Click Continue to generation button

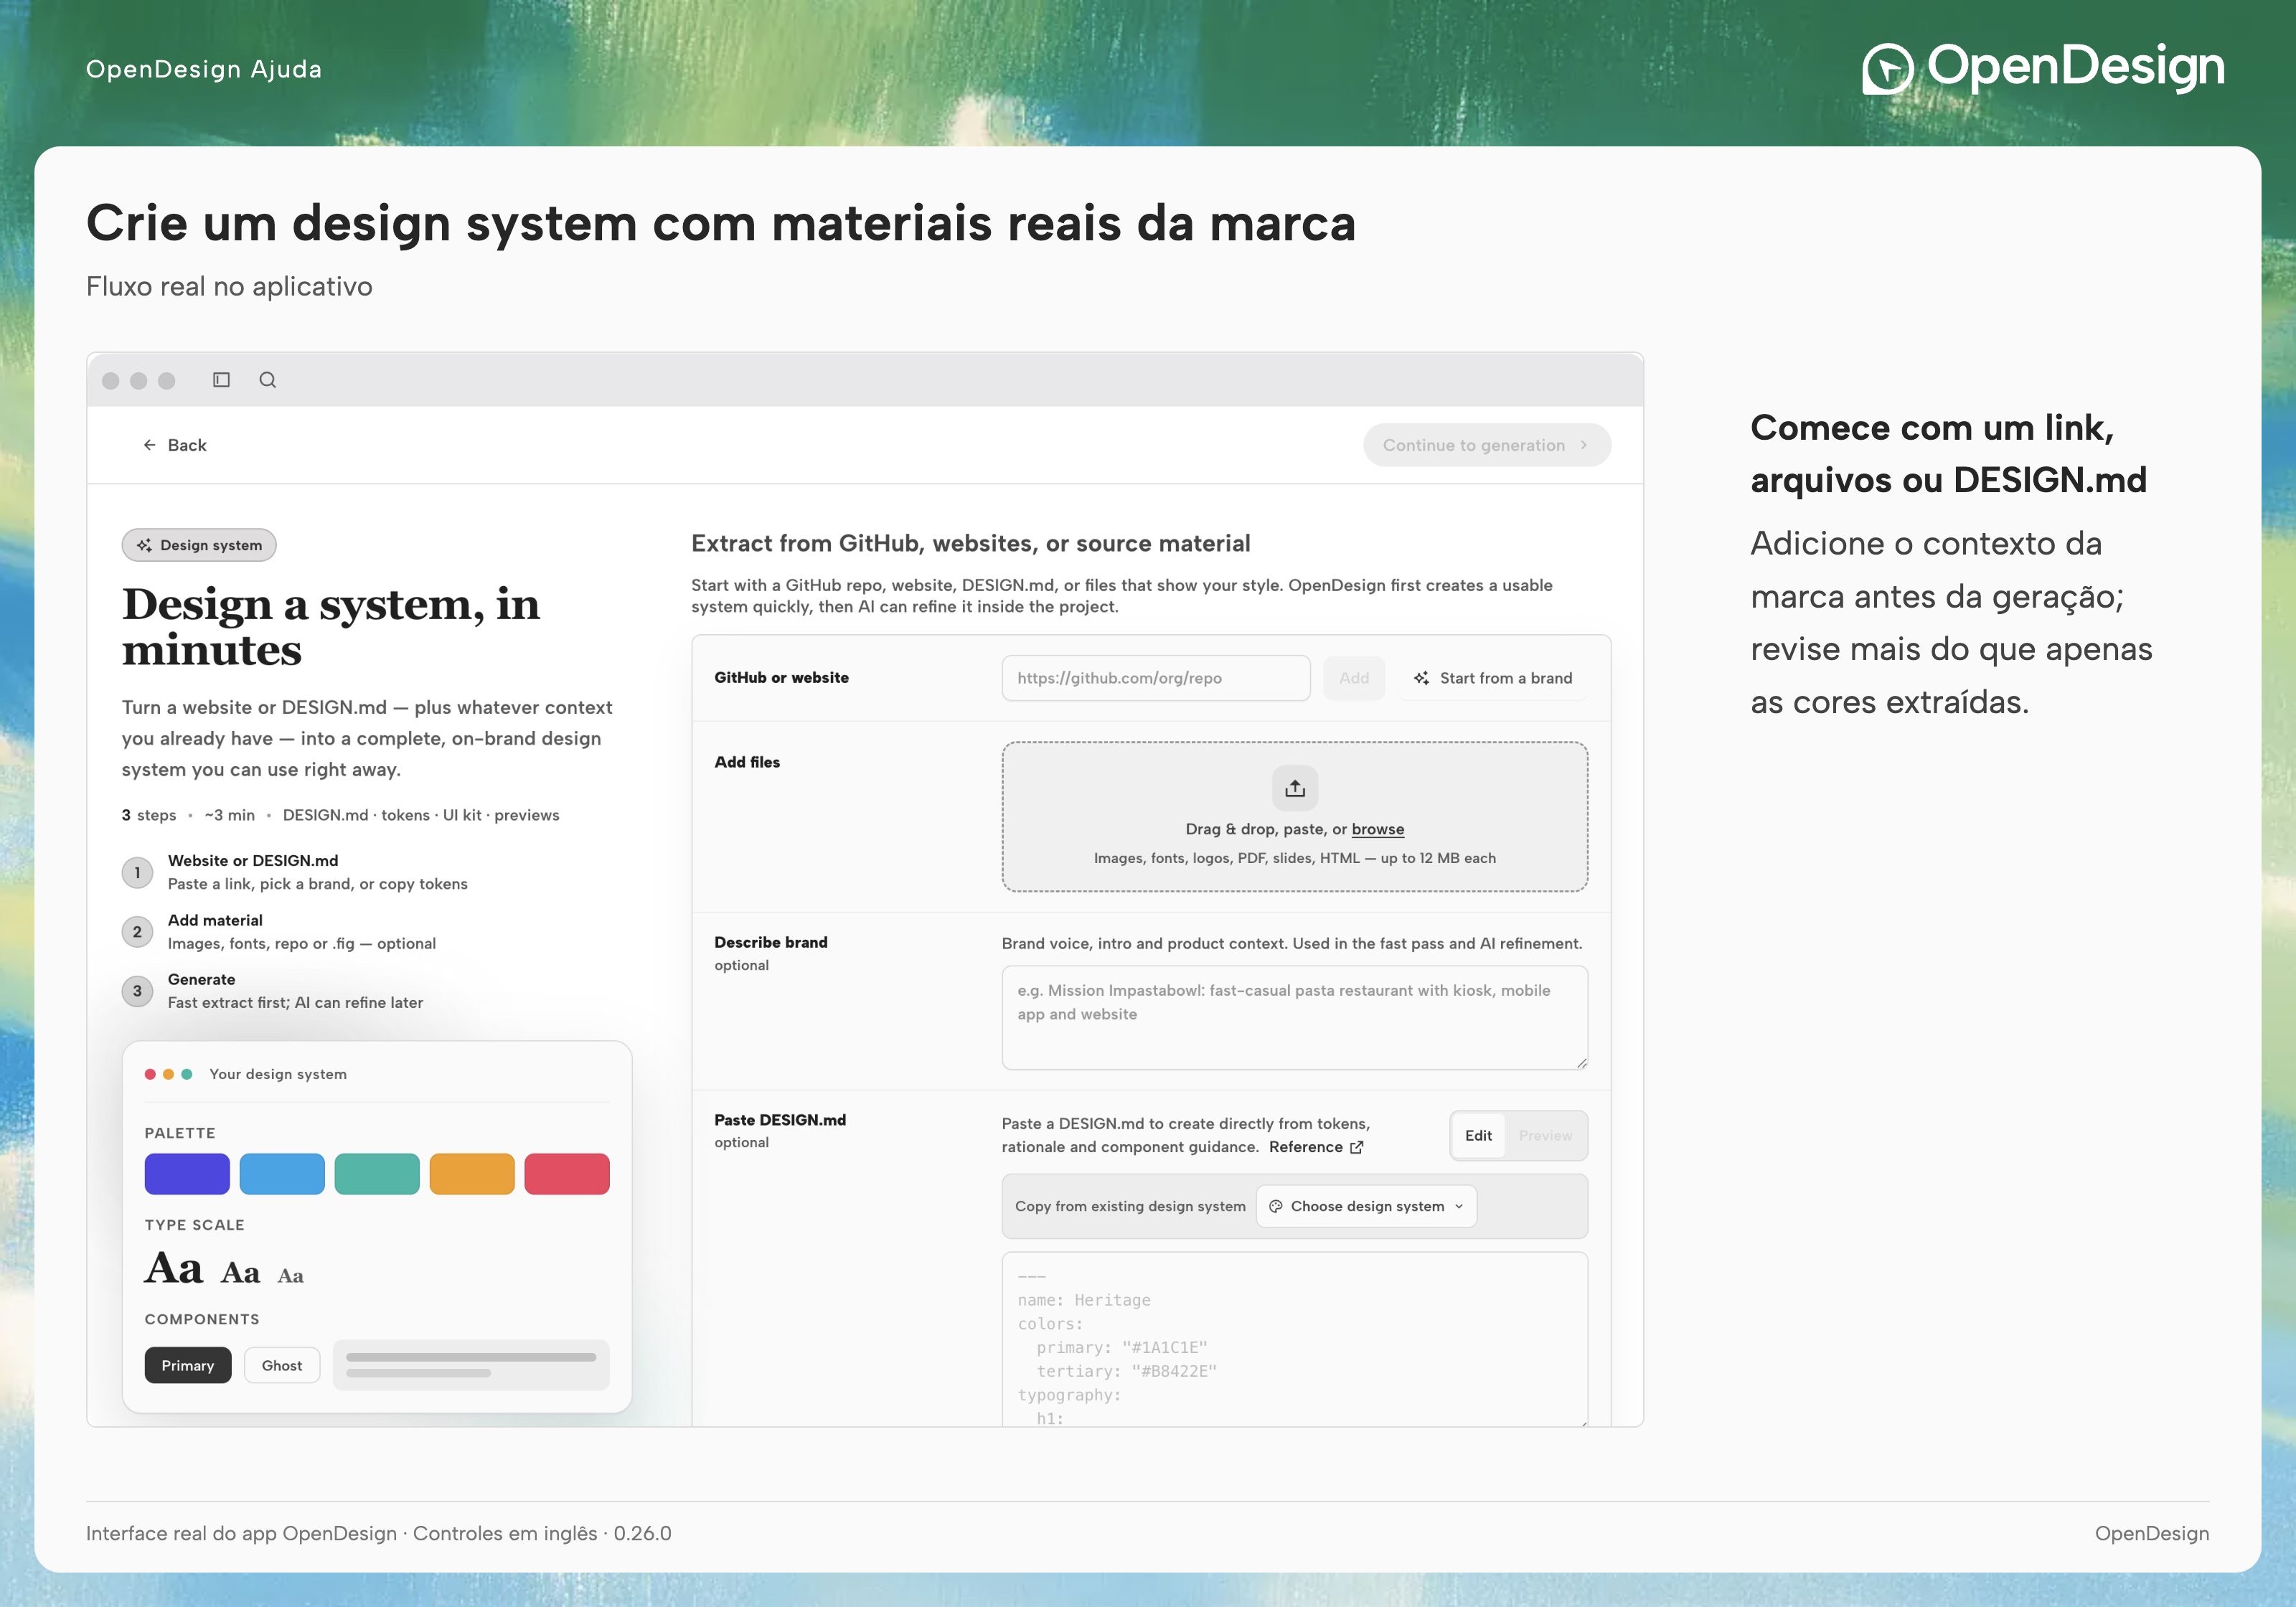(1486, 445)
